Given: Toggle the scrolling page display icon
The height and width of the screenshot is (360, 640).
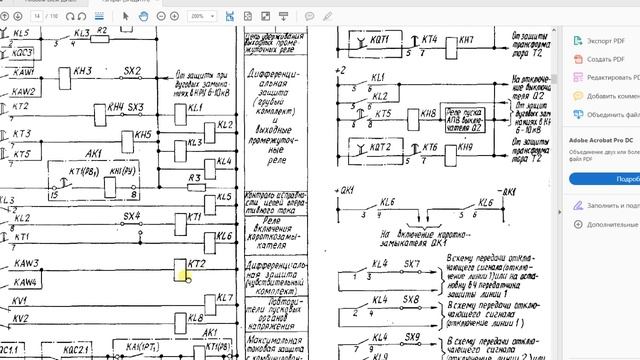Looking at the screenshot, I should [99, 16].
